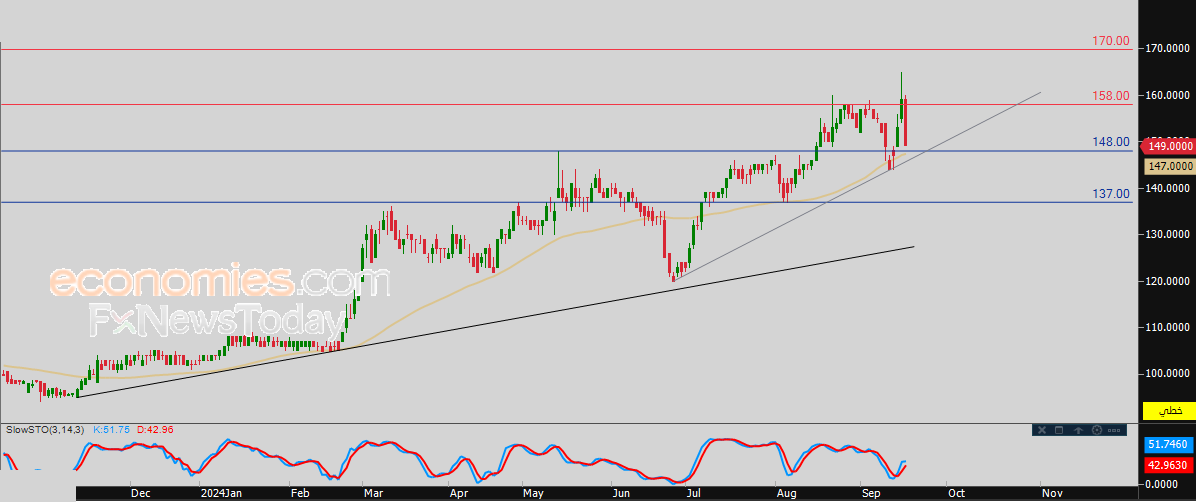
Task: Click the red 149.0000 current price tag
Action: coord(1167,146)
